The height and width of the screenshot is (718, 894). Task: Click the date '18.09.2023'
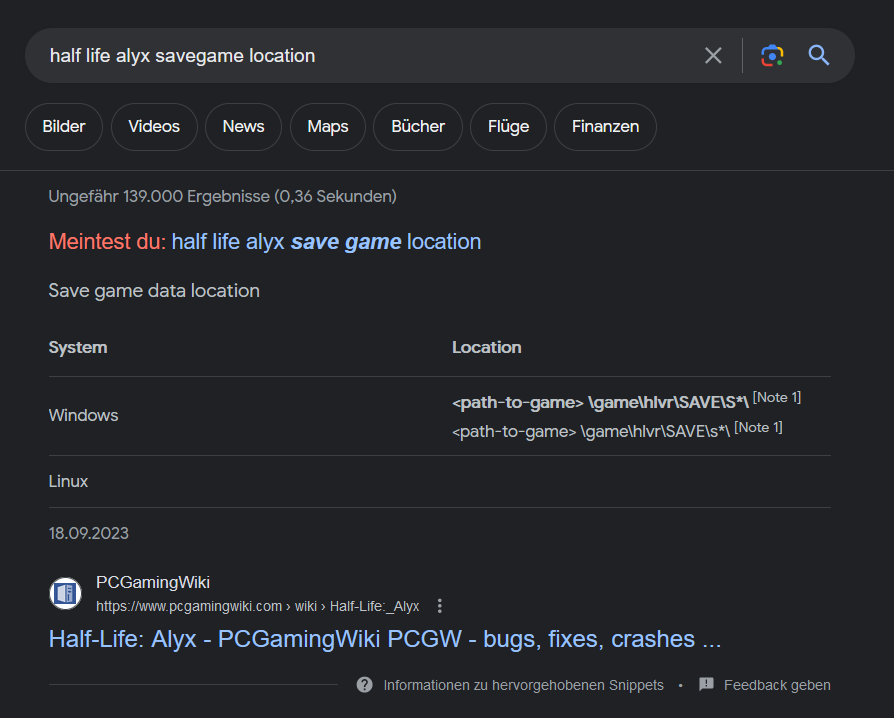(x=89, y=533)
